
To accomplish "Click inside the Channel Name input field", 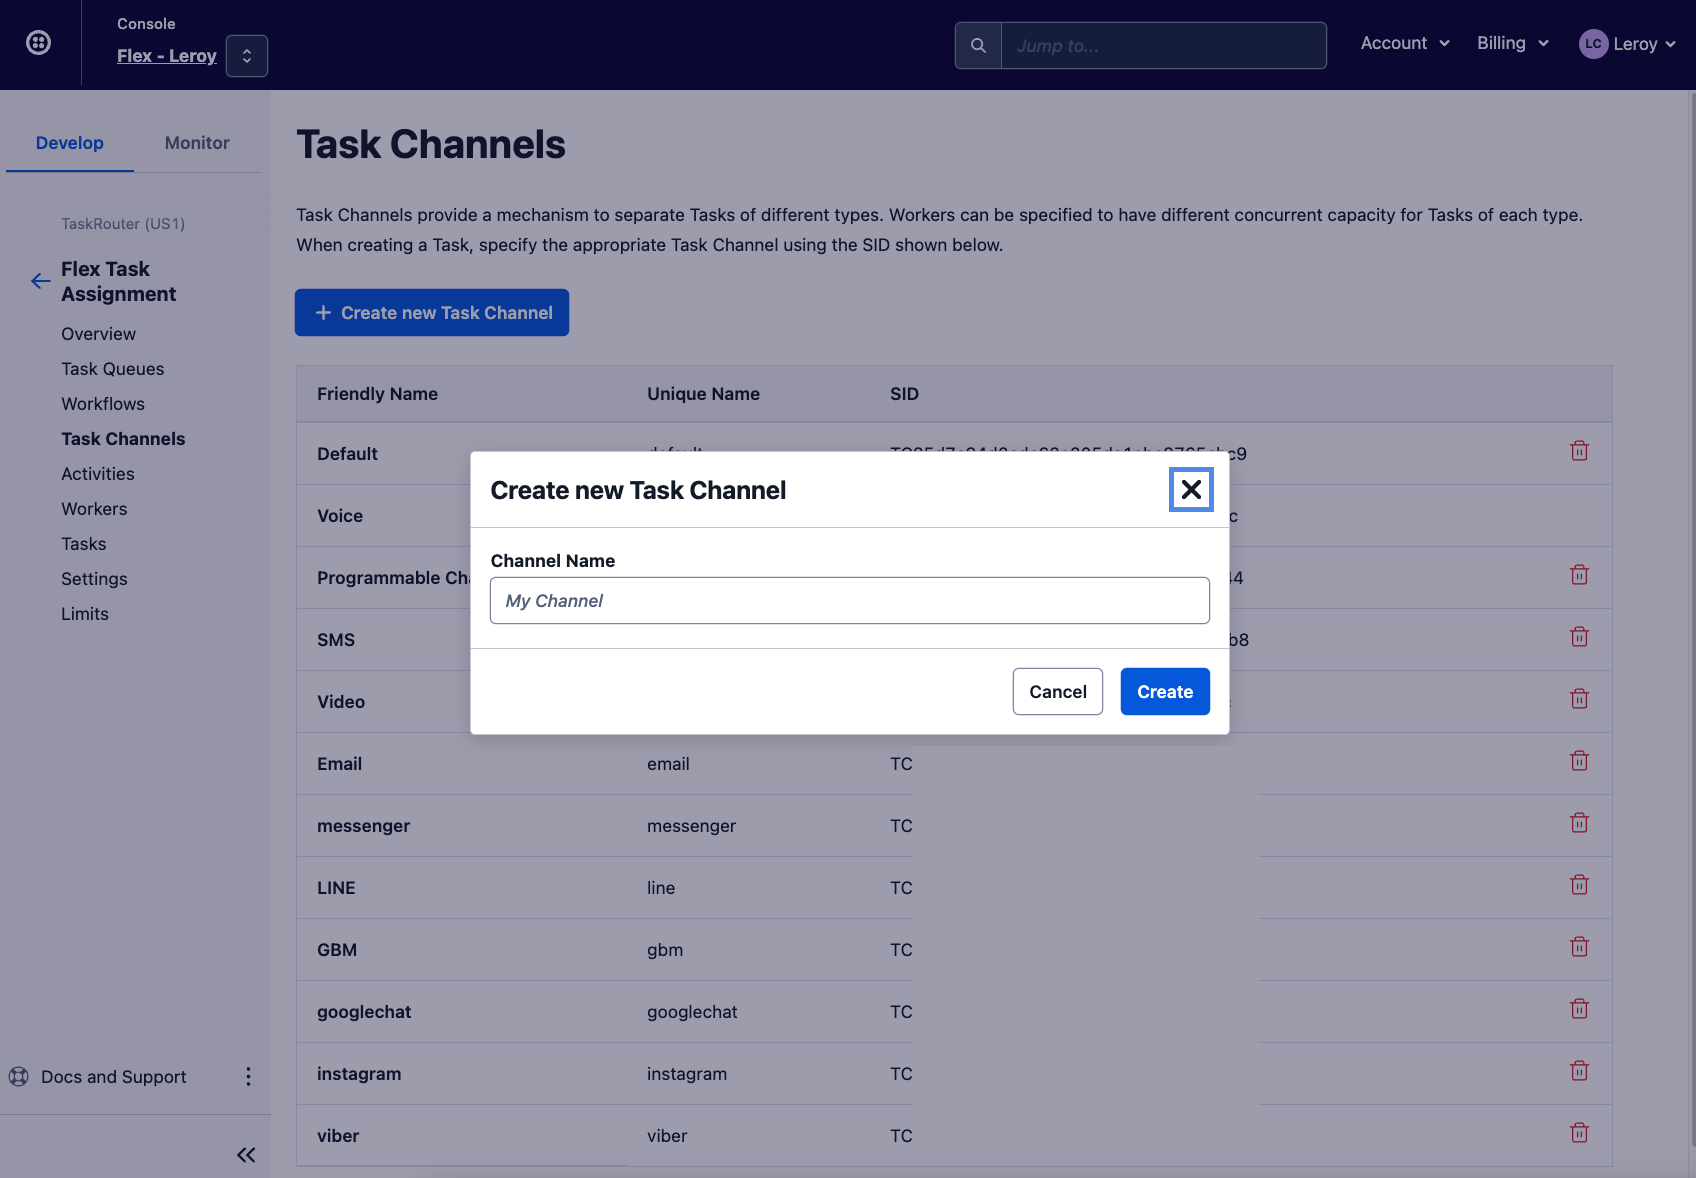I will pos(849,600).
